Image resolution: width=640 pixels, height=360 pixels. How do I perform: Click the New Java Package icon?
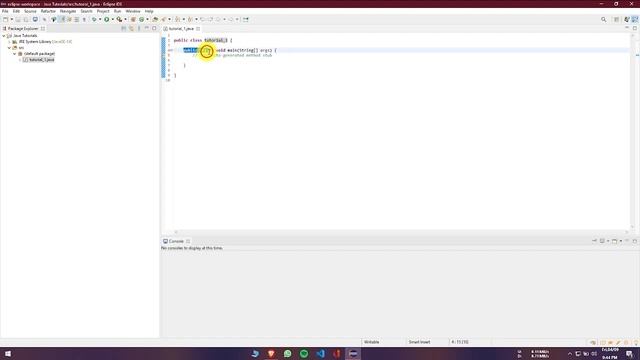[133, 19]
